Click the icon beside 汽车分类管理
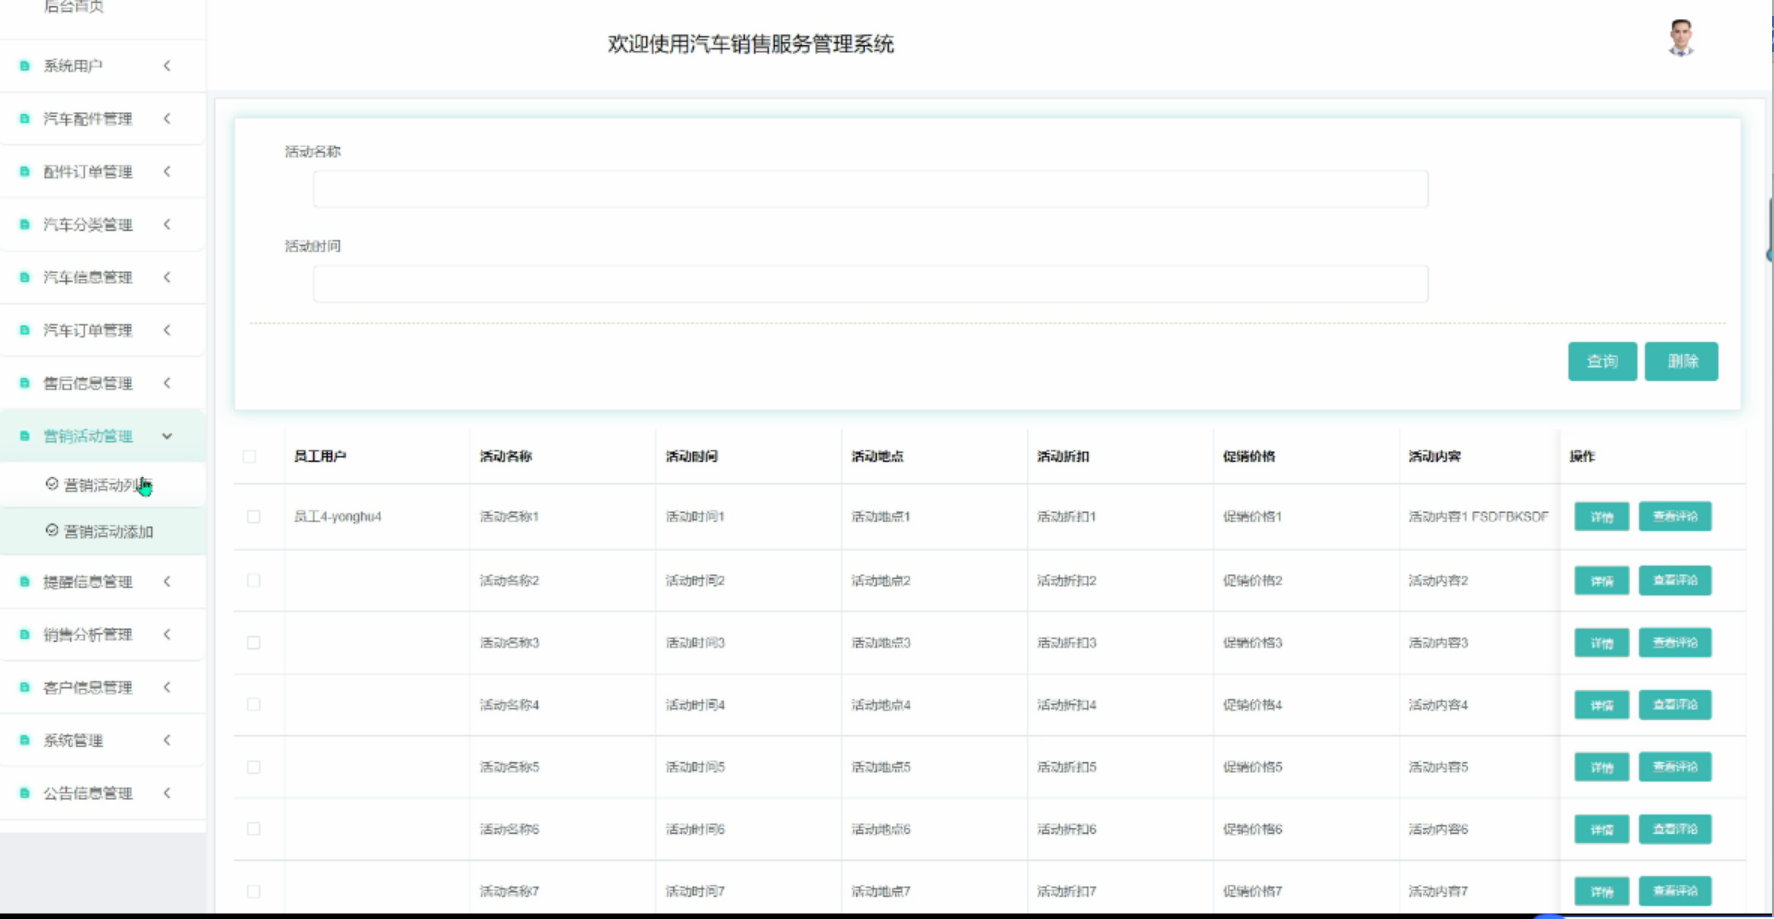Screen dimensions: 1774x919 [x=25, y=225]
